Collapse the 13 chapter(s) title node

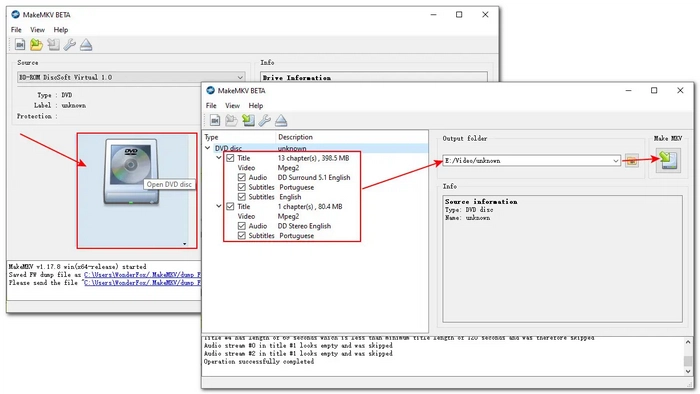tap(219, 158)
